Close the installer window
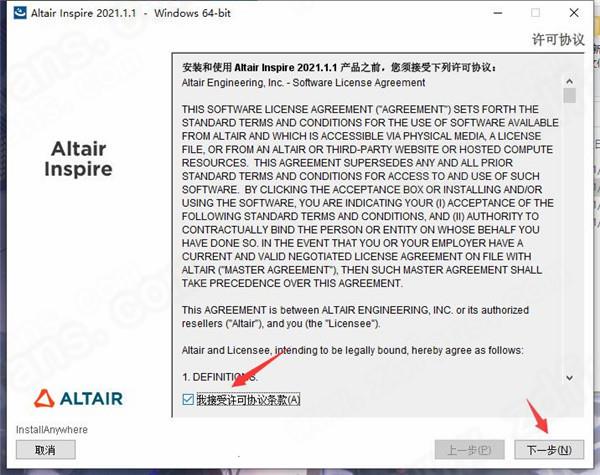Image resolution: width=600 pixels, height=475 pixels. pos(574,13)
